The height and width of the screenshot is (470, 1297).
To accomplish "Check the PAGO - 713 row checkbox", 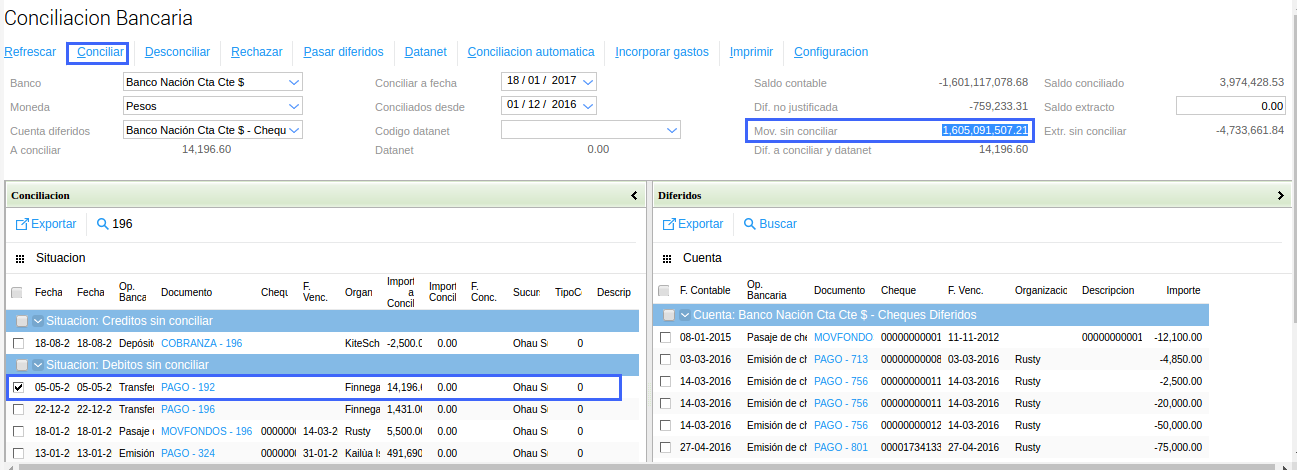I will [665, 359].
